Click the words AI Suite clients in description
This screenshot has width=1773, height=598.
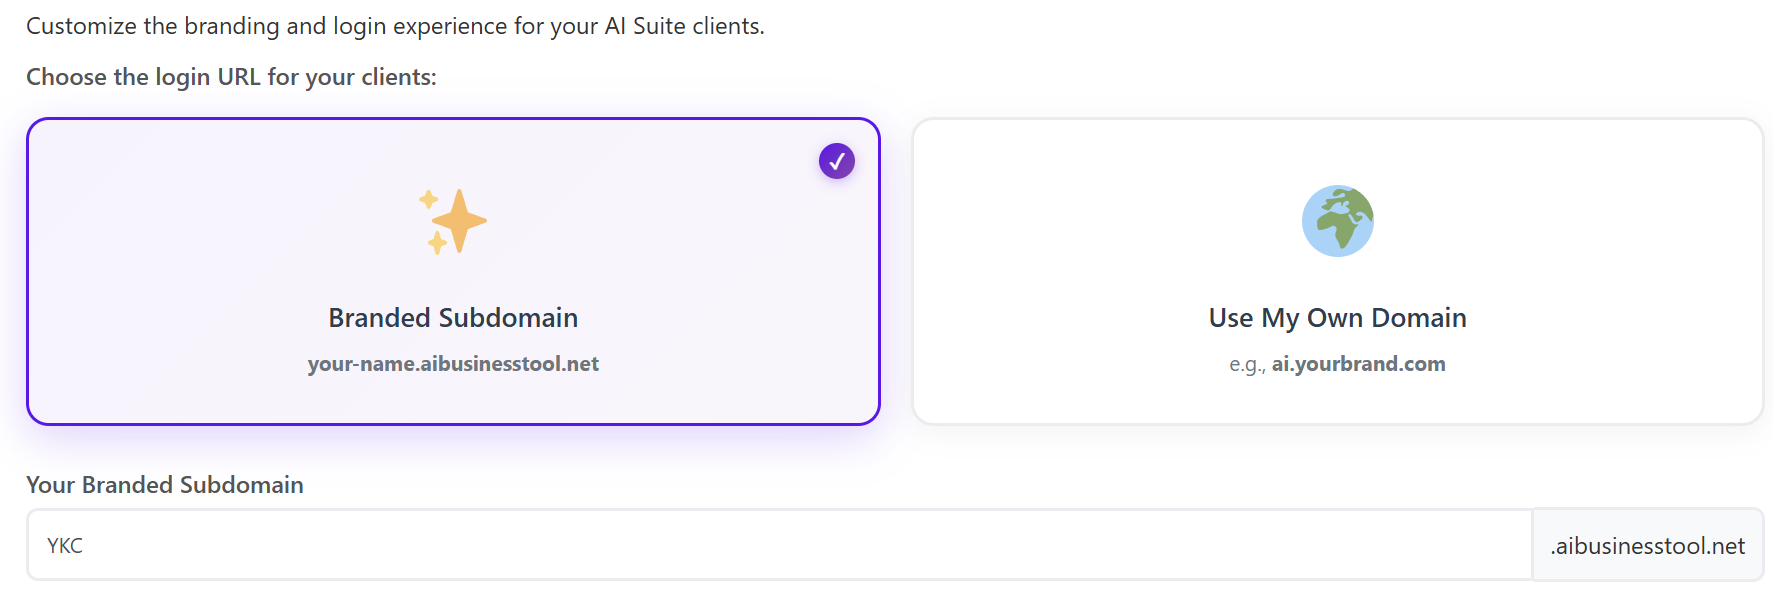684,26
